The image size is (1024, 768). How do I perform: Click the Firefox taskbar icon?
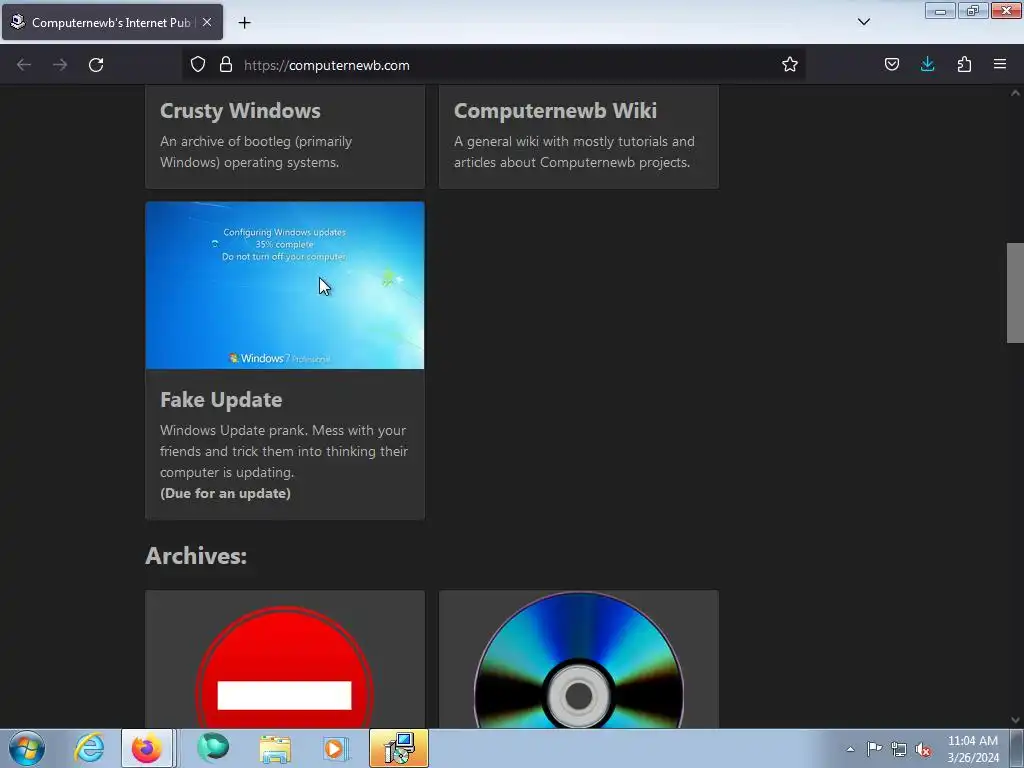pos(147,748)
